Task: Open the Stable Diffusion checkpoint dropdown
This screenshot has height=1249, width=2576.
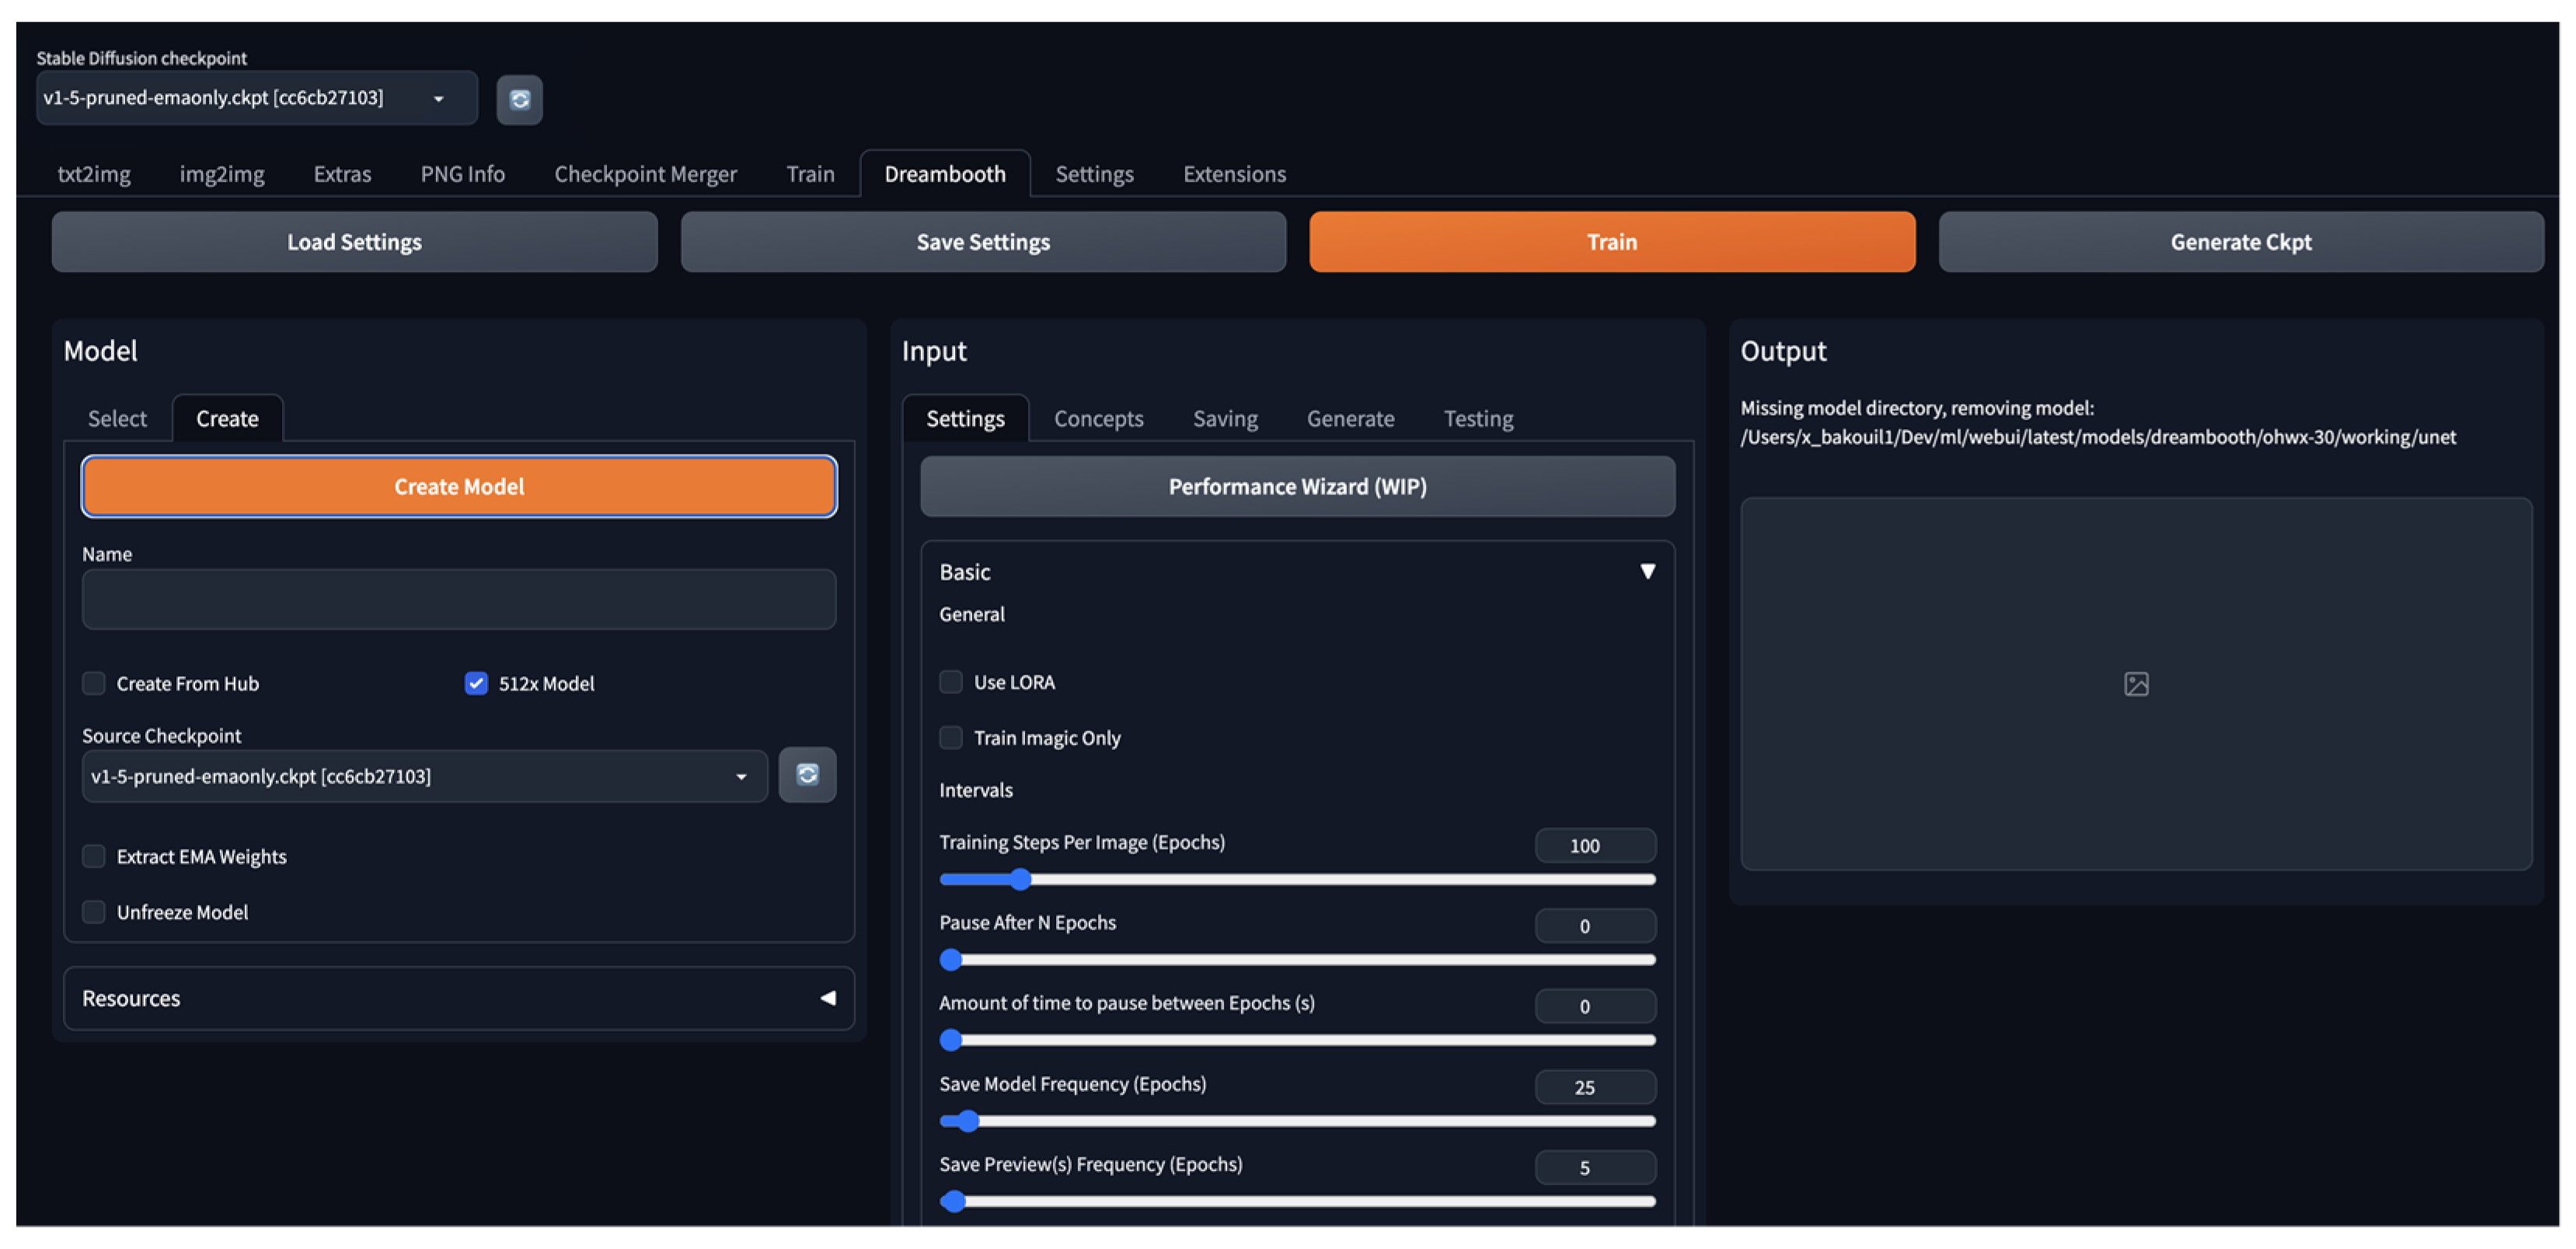Action: 438,98
